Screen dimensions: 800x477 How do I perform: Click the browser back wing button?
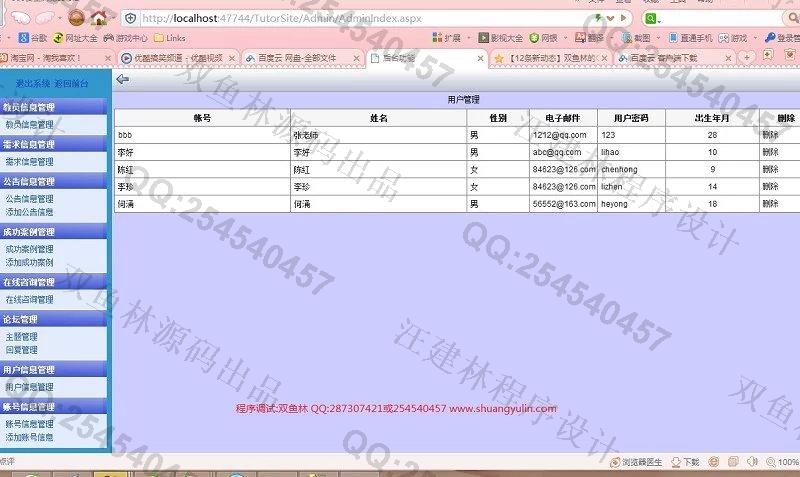[x=21, y=18]
